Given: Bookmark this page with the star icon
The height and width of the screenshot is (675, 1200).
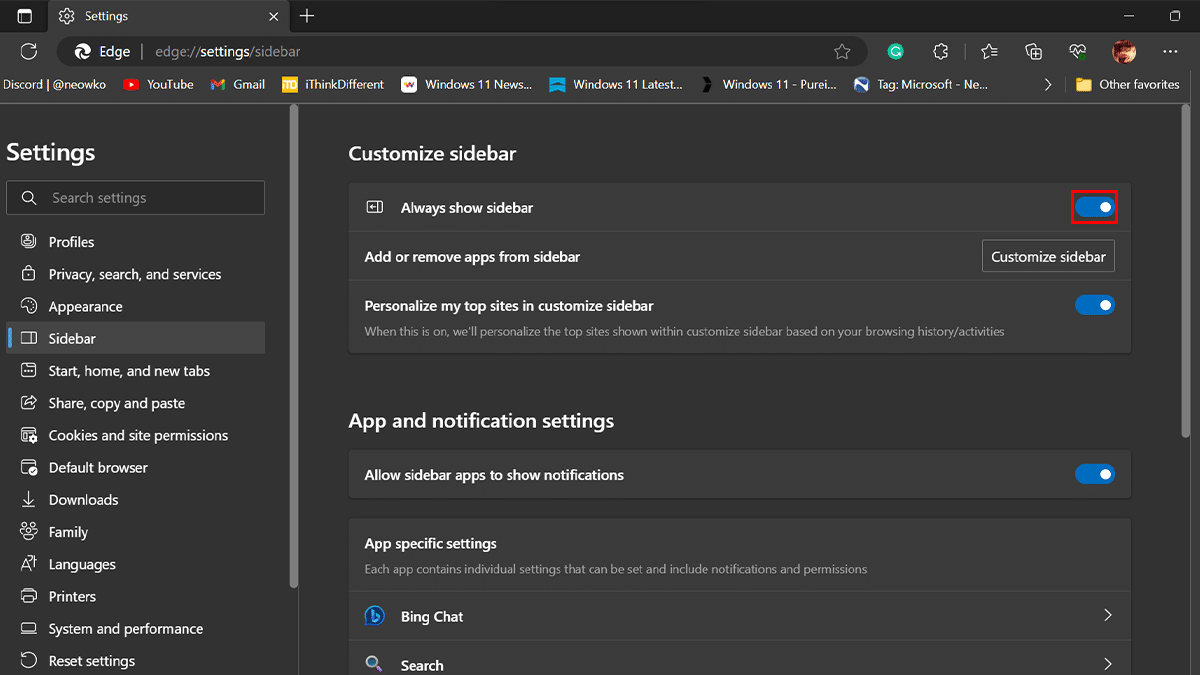Looking at the screenshot, I should (x=842, y=51).
